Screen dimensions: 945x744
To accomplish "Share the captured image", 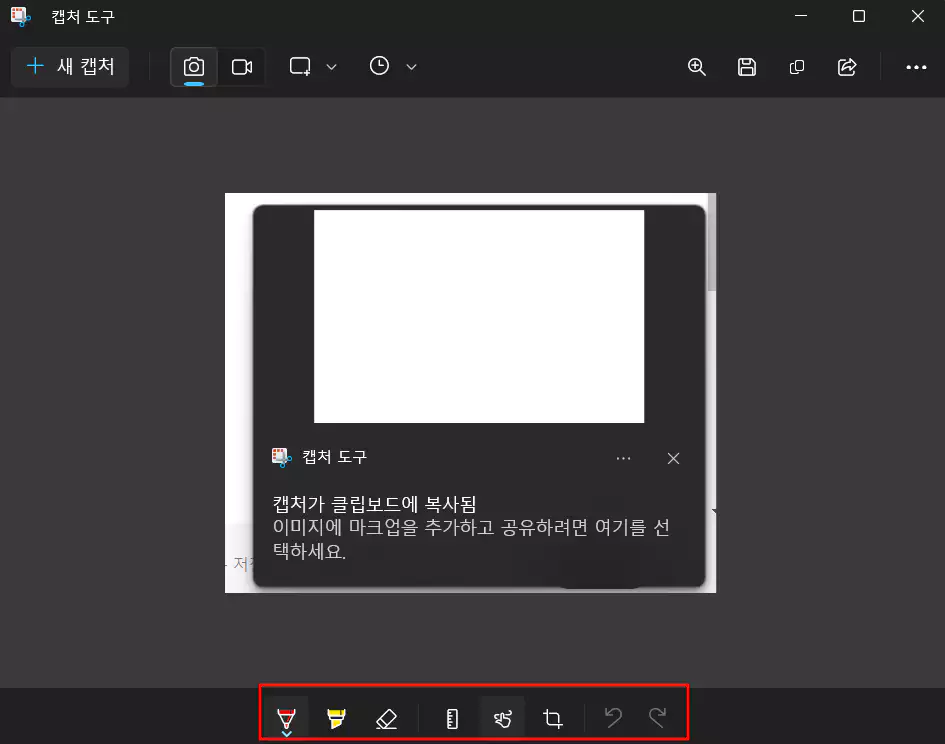I will 847,67.
